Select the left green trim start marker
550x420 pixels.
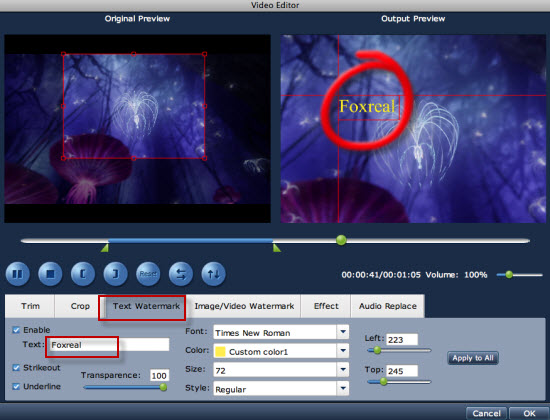pyautogui.click(x=105, y=248)
